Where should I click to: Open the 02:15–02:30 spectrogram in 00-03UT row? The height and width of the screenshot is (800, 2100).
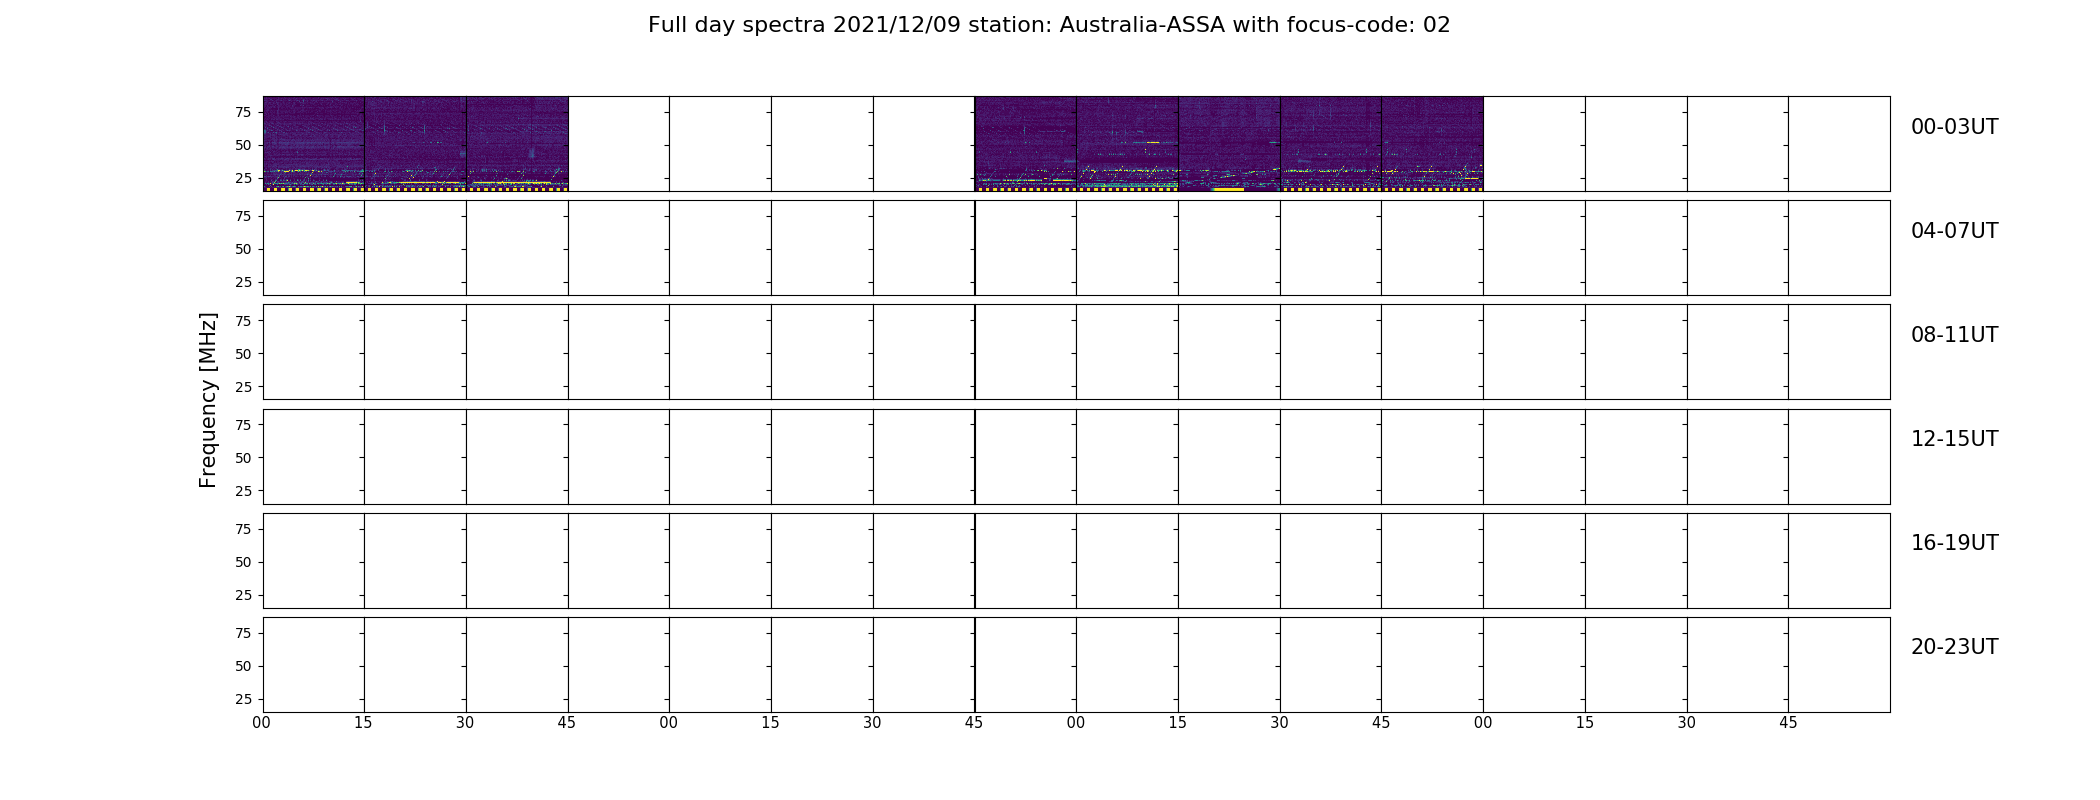click(1229, 144)
